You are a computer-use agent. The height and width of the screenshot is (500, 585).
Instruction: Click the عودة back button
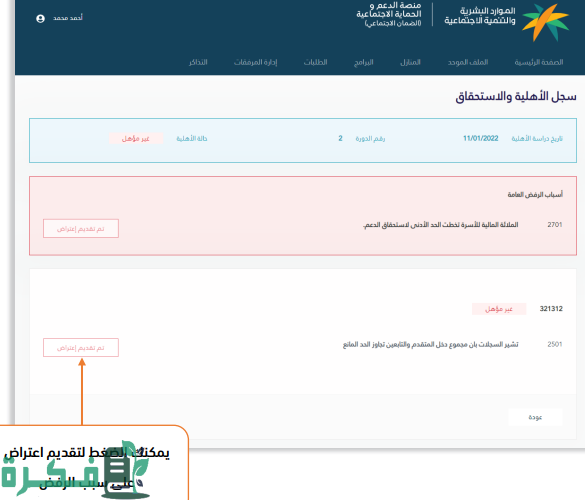click(x=535, y=417)
